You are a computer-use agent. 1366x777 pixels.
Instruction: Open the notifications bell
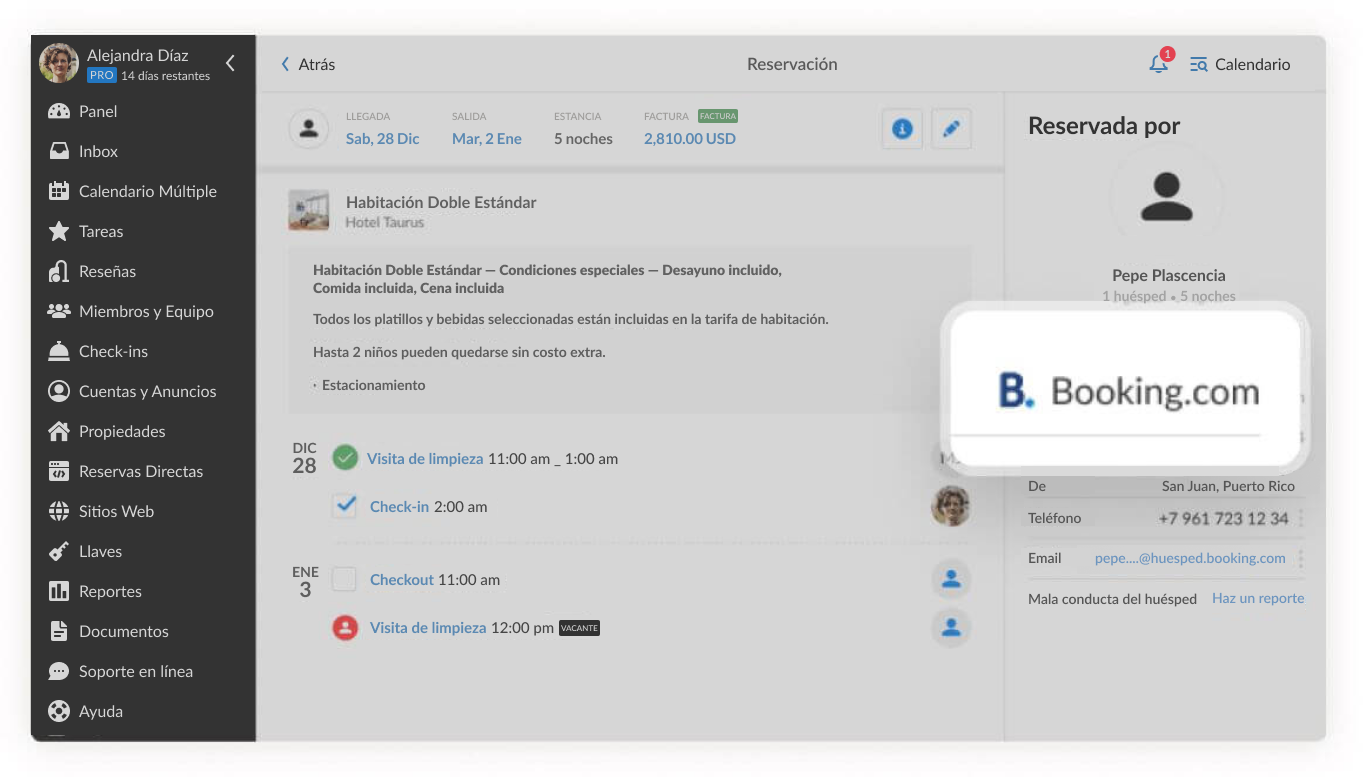pos(1158,64)
